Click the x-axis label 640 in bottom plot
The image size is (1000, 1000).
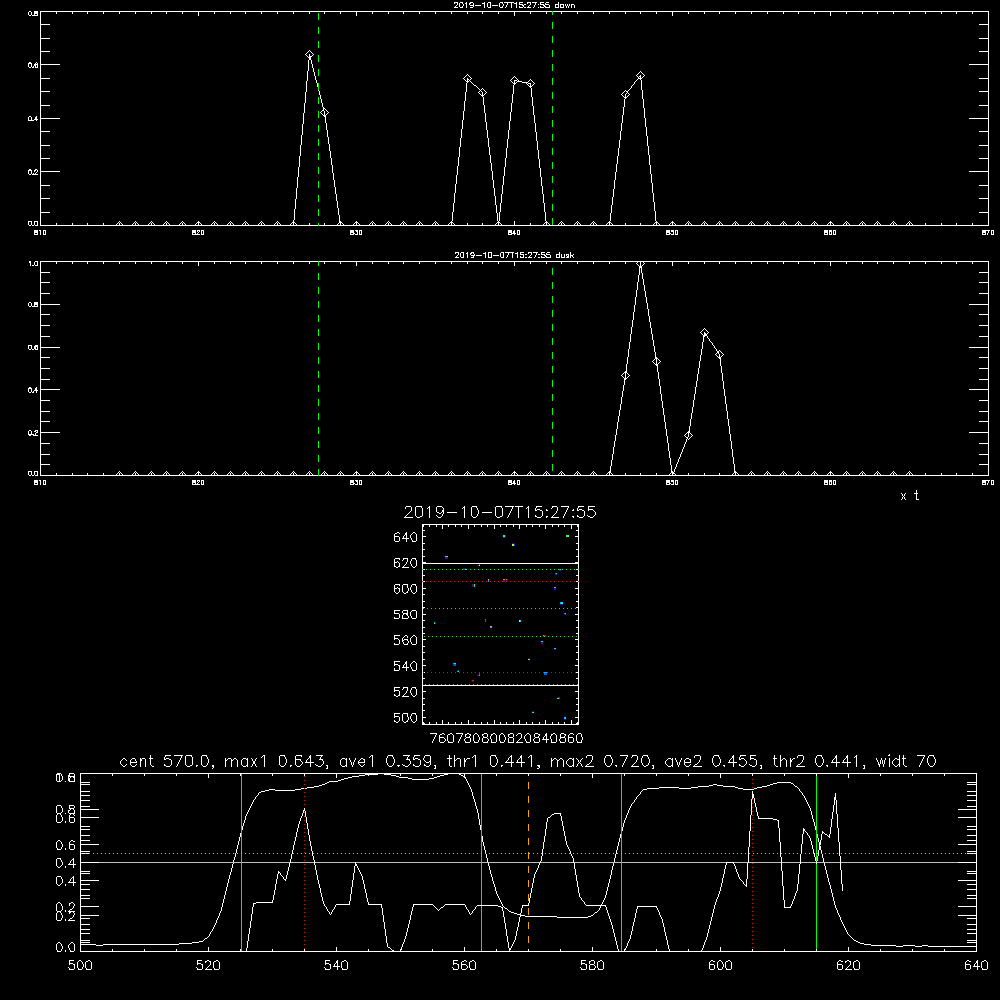(976, 965)
